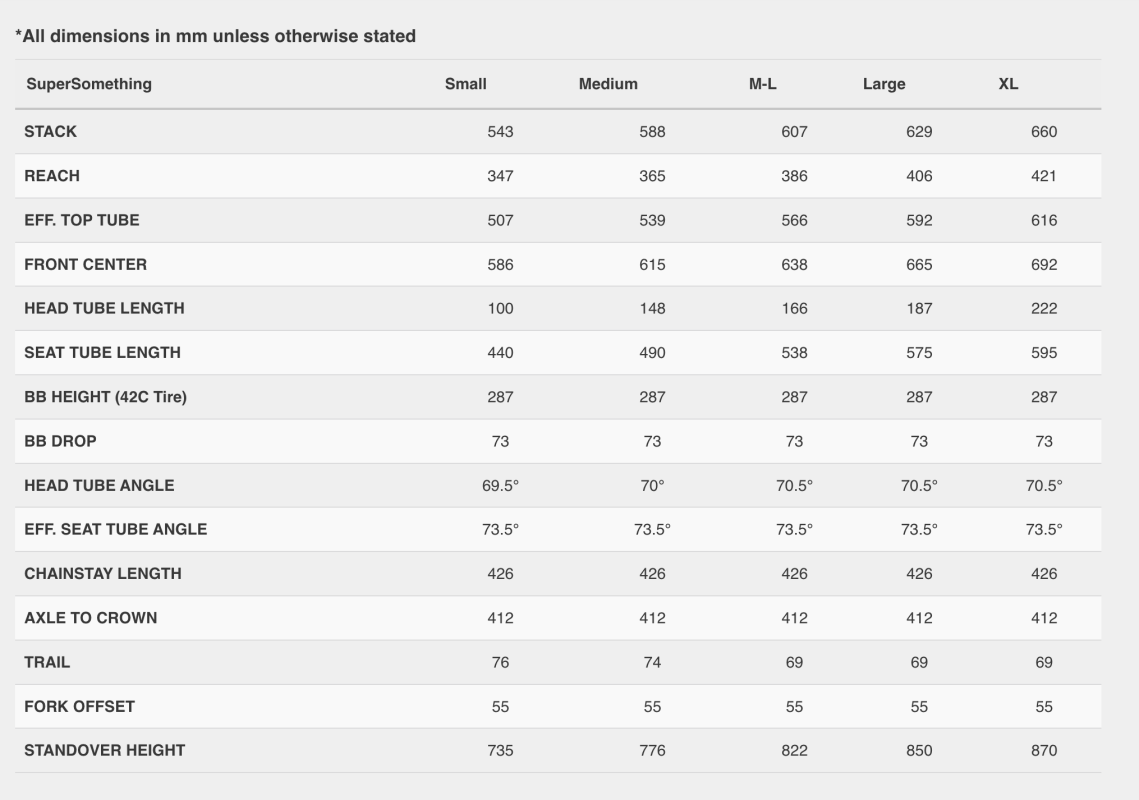Select the Small reach value 347
This screenshot has width=1139, height=800.
(x=500, y=176)
